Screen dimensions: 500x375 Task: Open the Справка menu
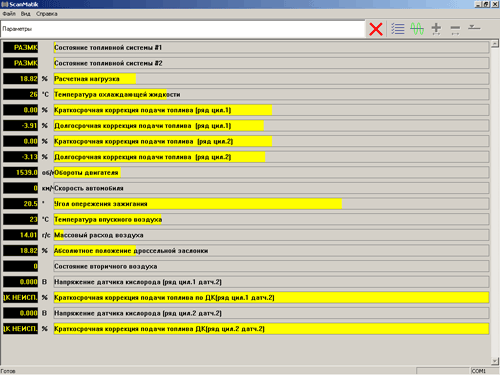point(47,14)
